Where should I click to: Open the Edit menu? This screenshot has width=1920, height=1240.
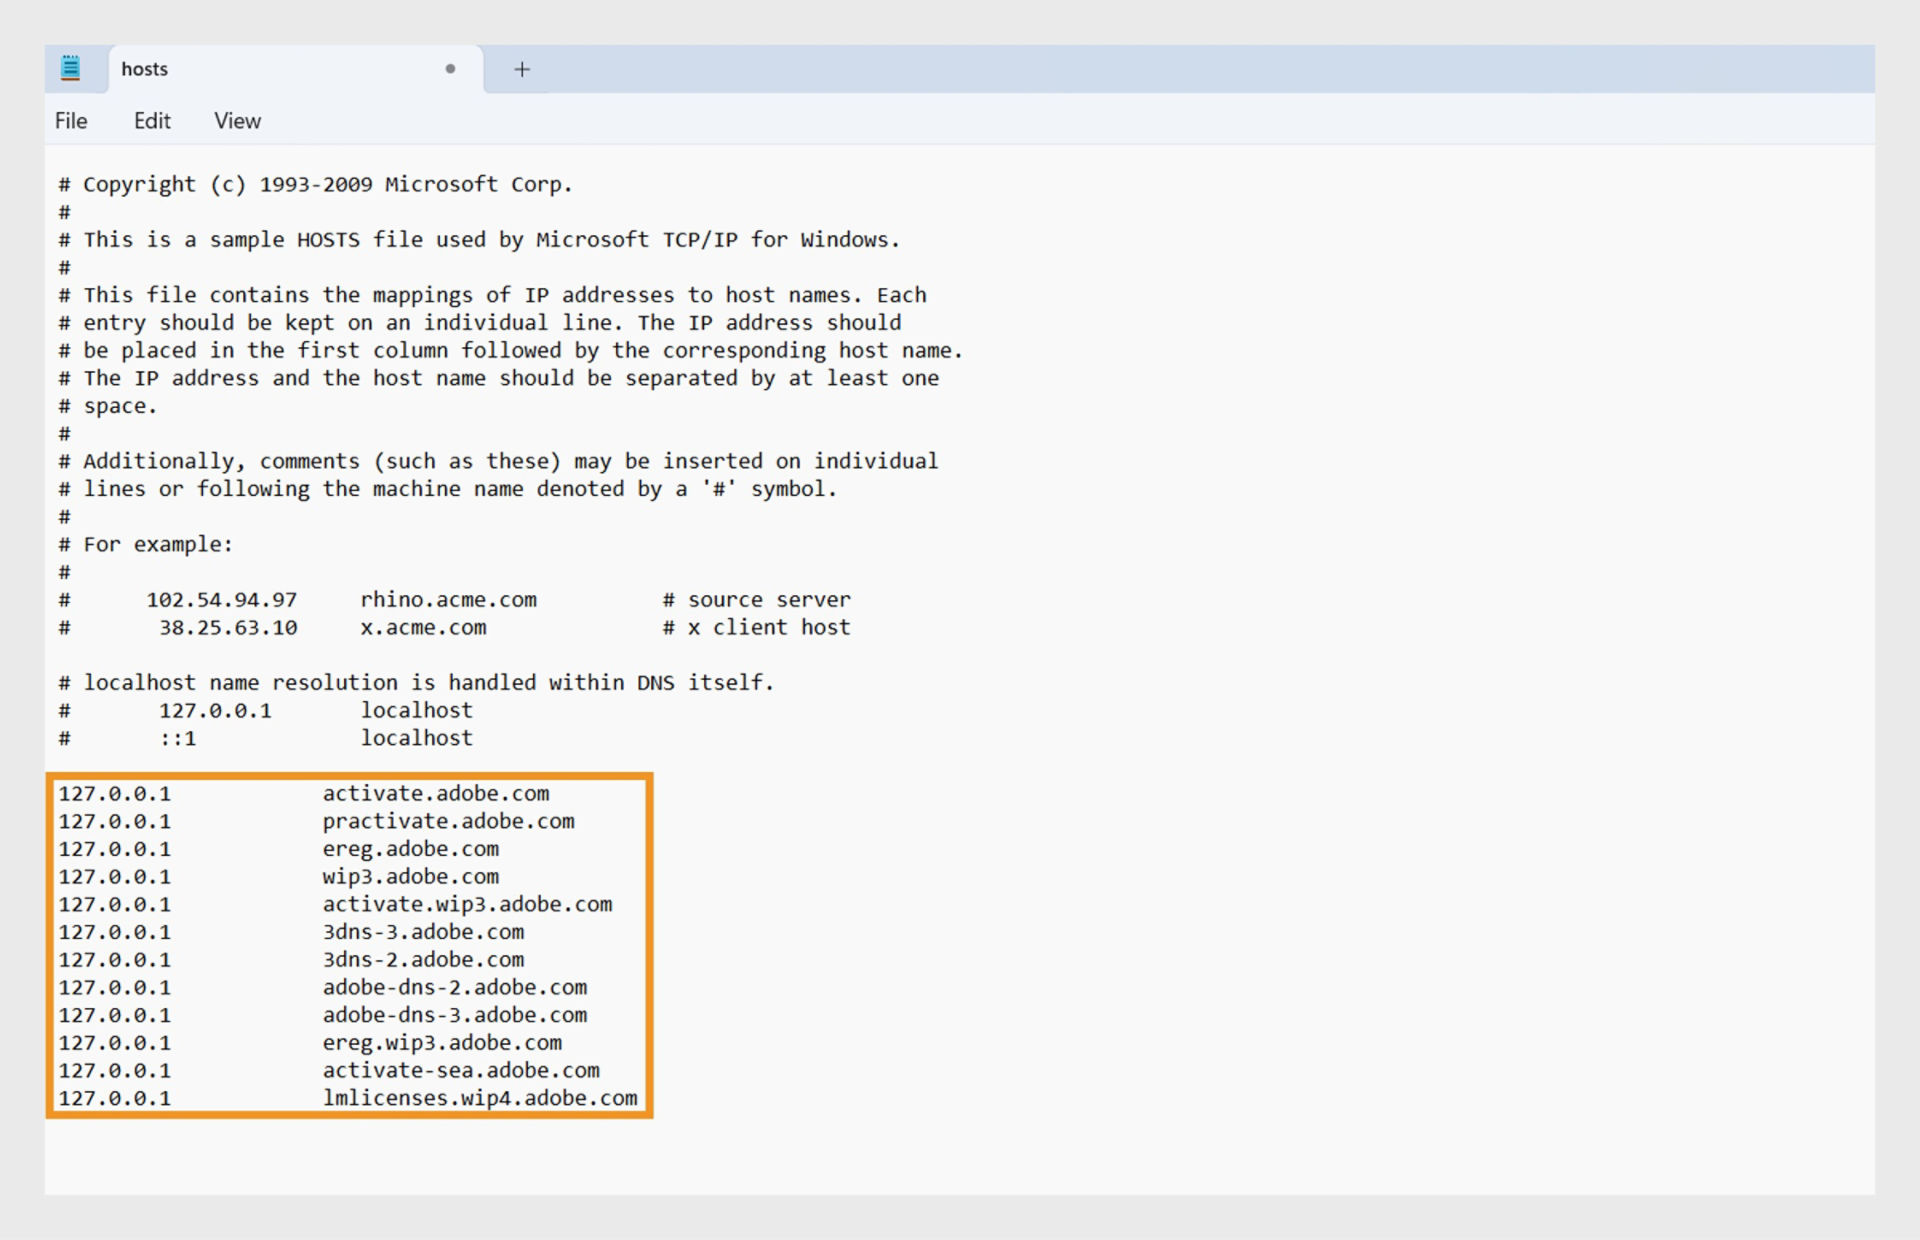[150, 120]
